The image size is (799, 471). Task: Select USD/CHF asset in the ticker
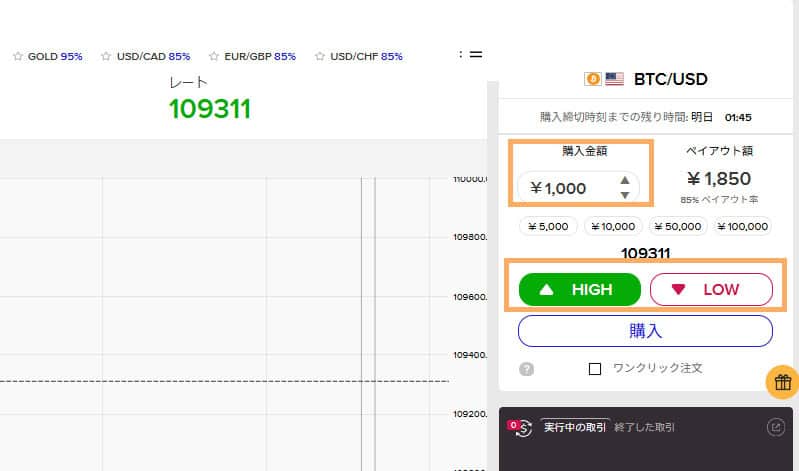click(x=366, y=56)
